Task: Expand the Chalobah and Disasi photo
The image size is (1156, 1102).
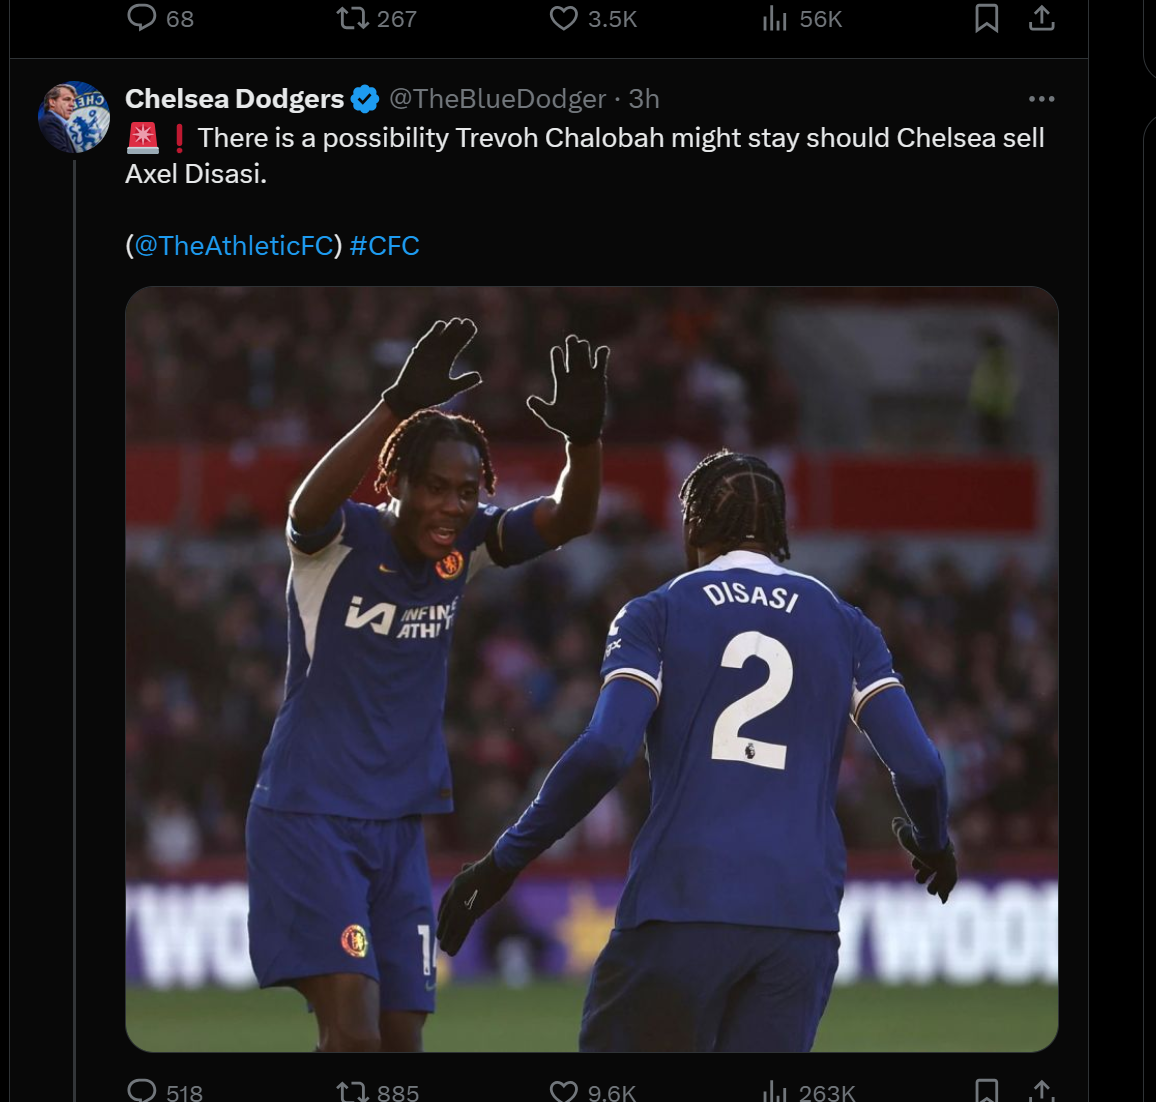Action: click(591, 669)
